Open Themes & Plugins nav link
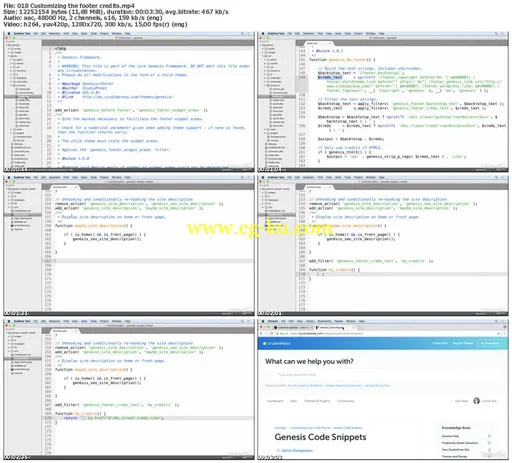This screenshot has height=463, width=512. pos(317,401)
